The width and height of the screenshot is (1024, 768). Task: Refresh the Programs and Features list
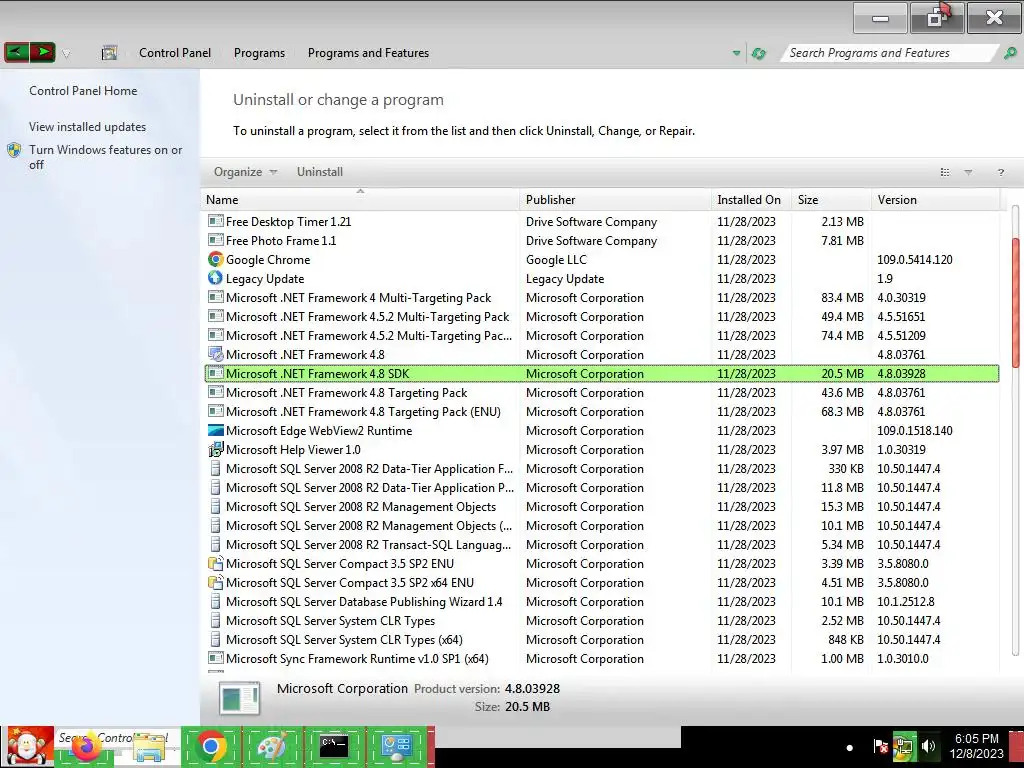pyautogui.click(x=758, y=53)
